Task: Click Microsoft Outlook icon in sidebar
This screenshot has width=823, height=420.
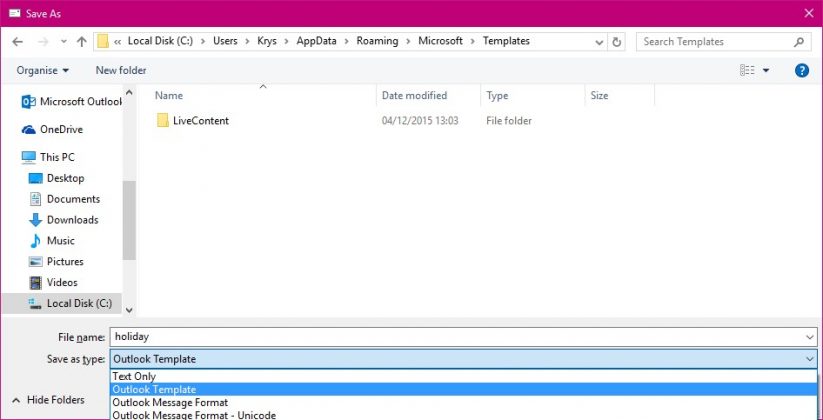Action: [28, 101]
